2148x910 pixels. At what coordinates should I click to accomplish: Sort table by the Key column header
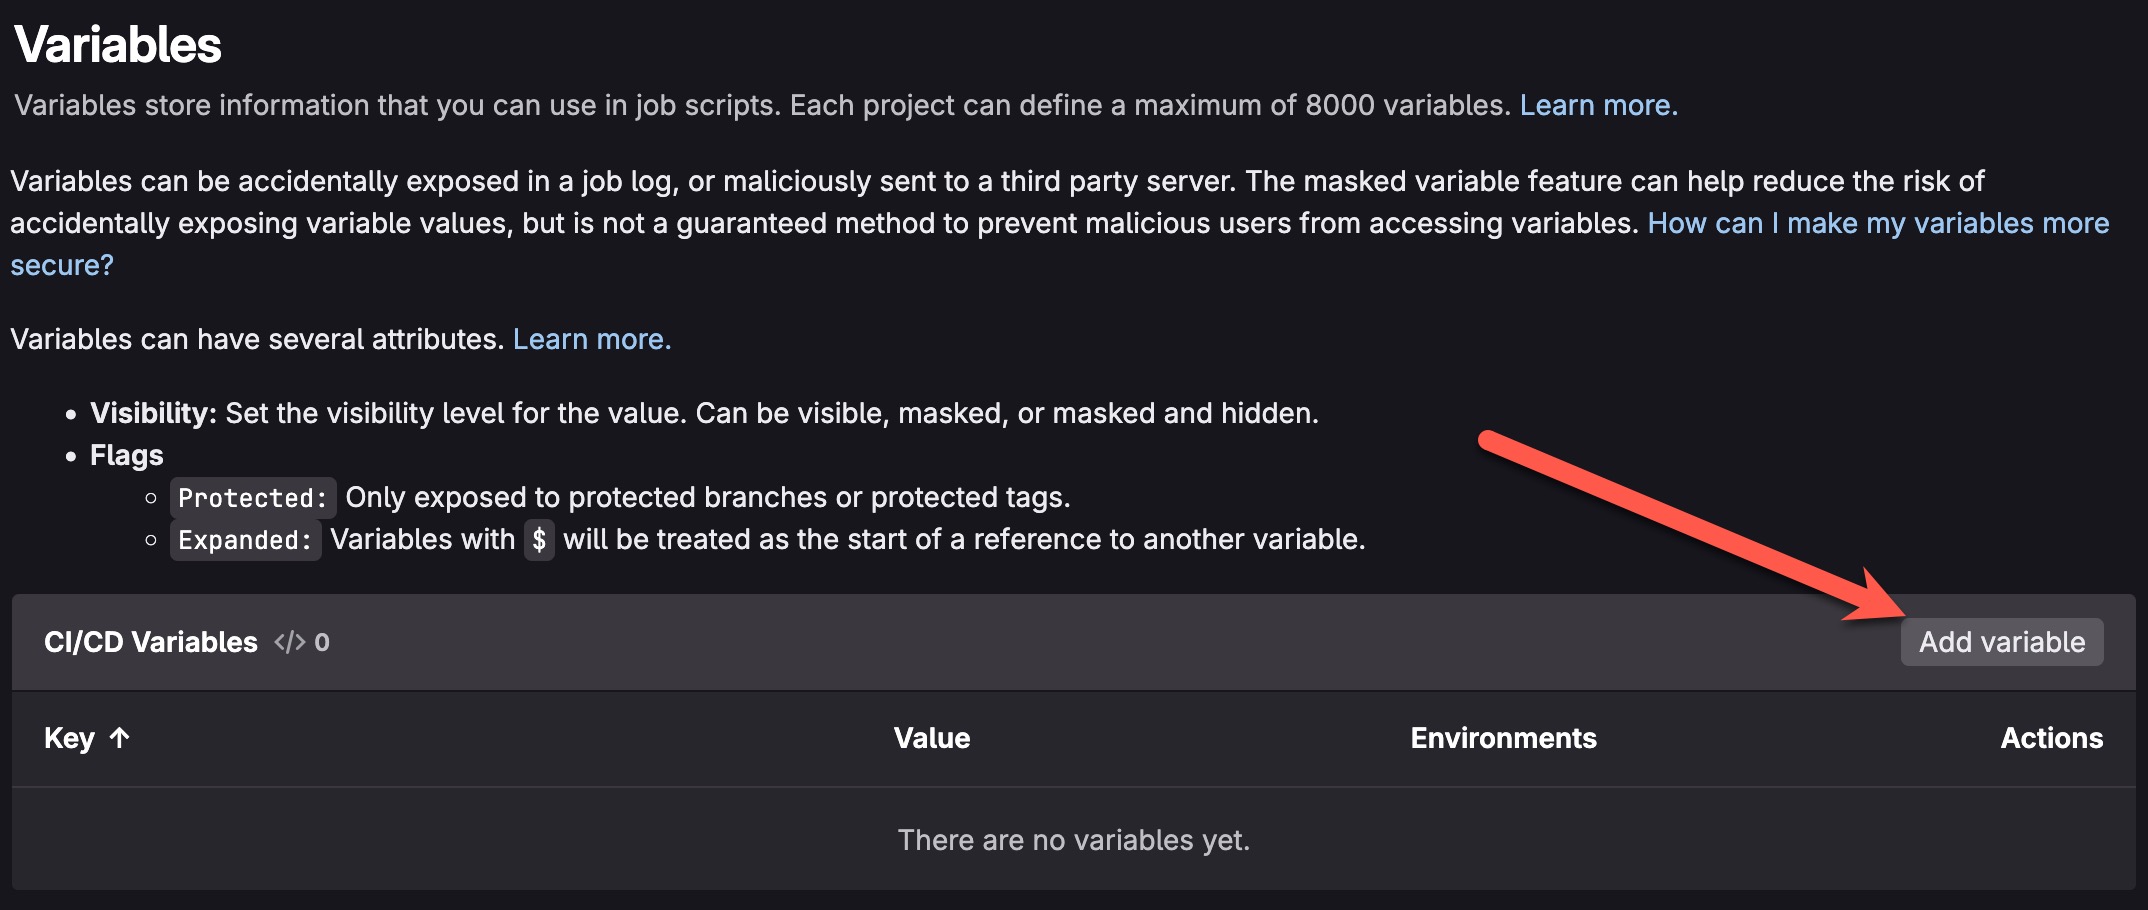tap(69, 738)
